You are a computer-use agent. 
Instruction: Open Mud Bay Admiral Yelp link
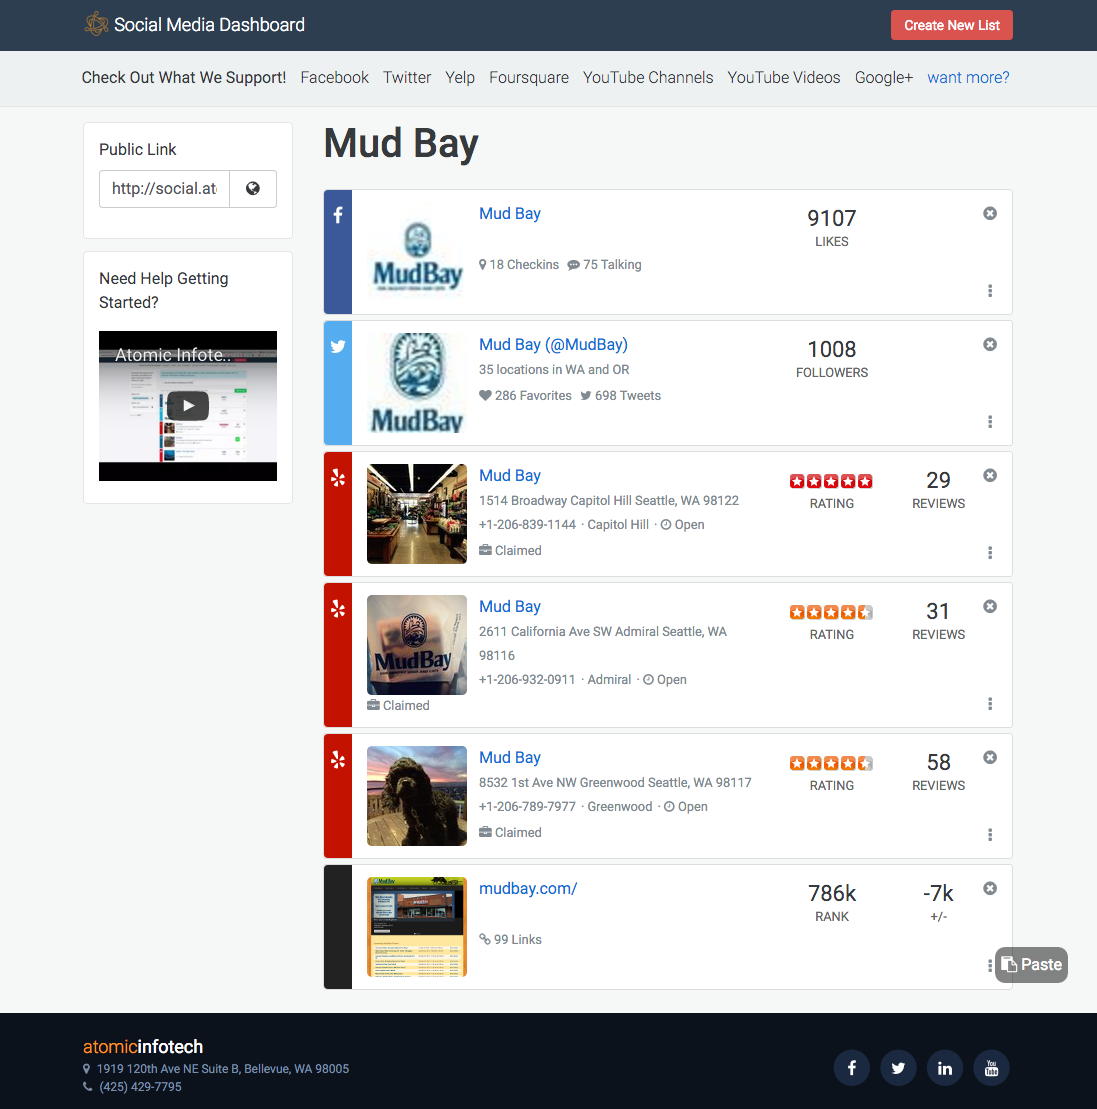coord(510,606)
